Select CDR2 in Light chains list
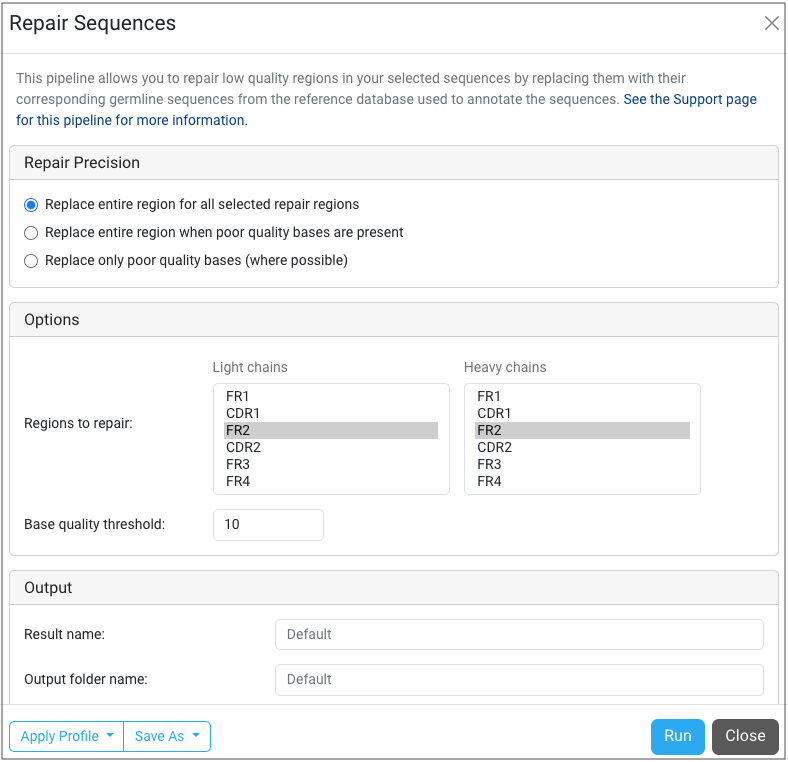Viewport: 788px width, 762px height. pos(243,448)
